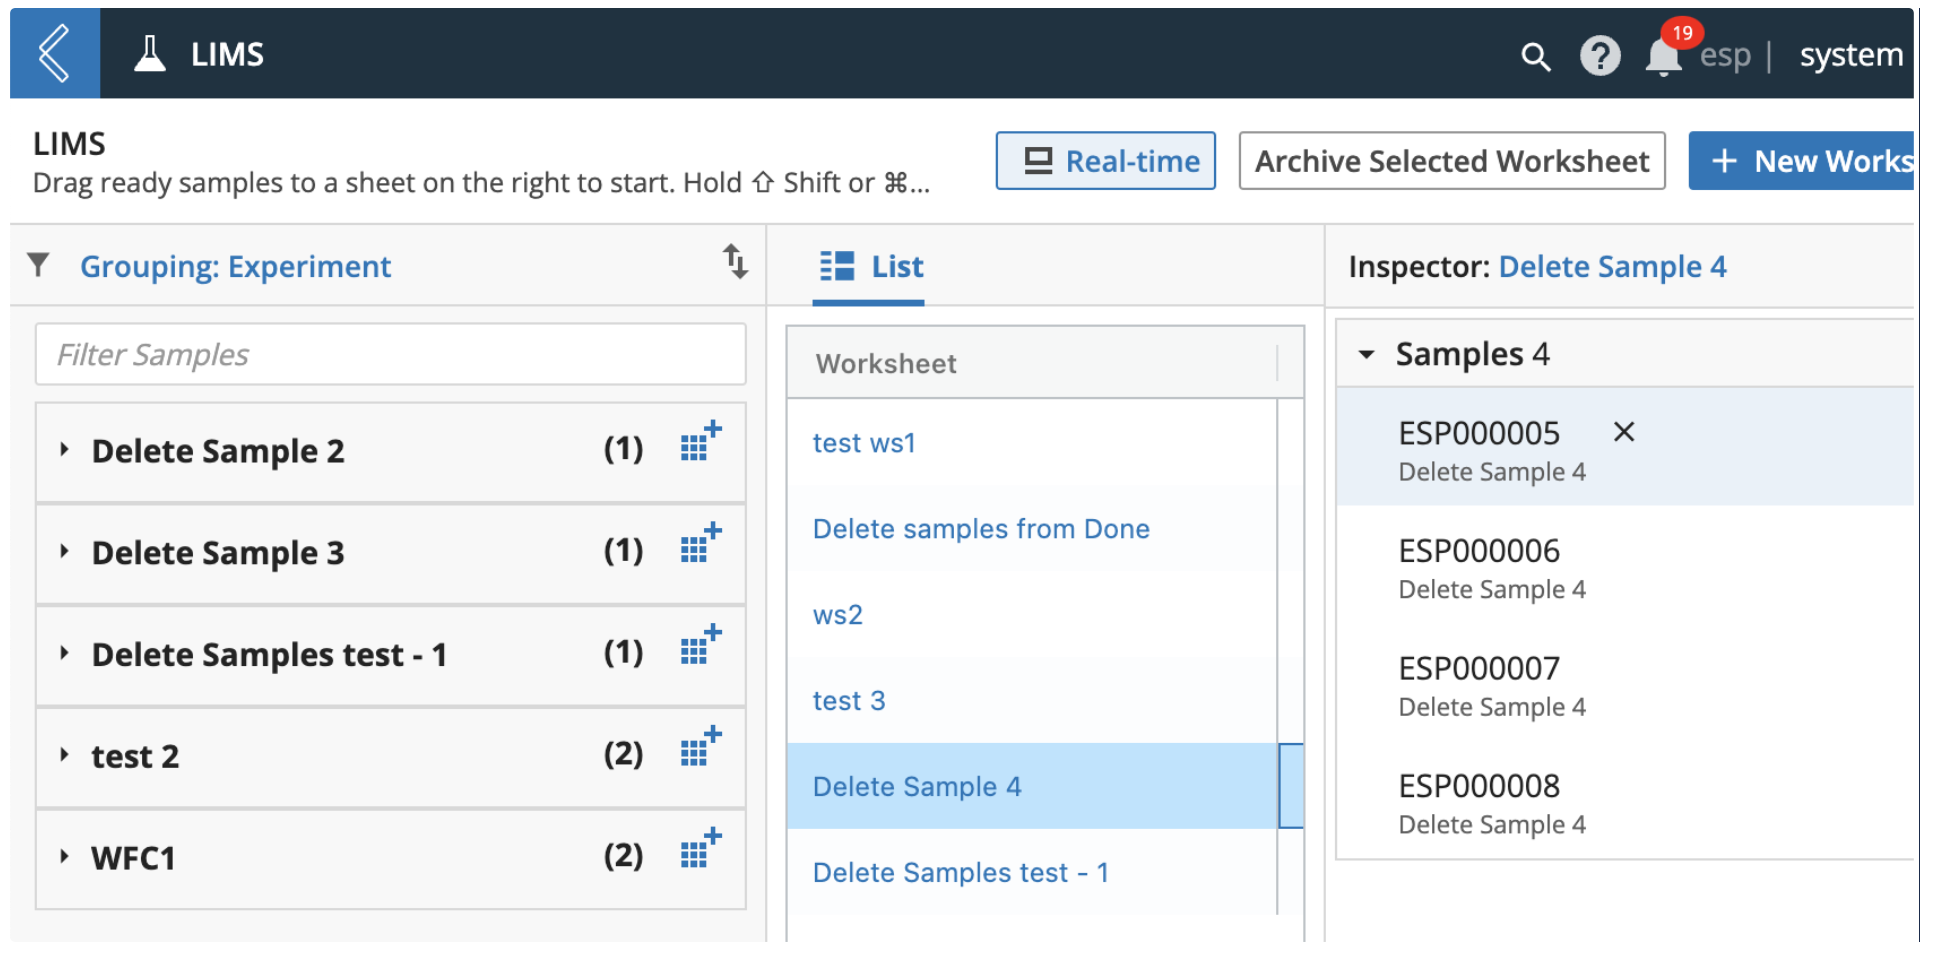Toggle the Real-time button
Viewport: 1942px width, 972px height.
[x=1105, y=160]
